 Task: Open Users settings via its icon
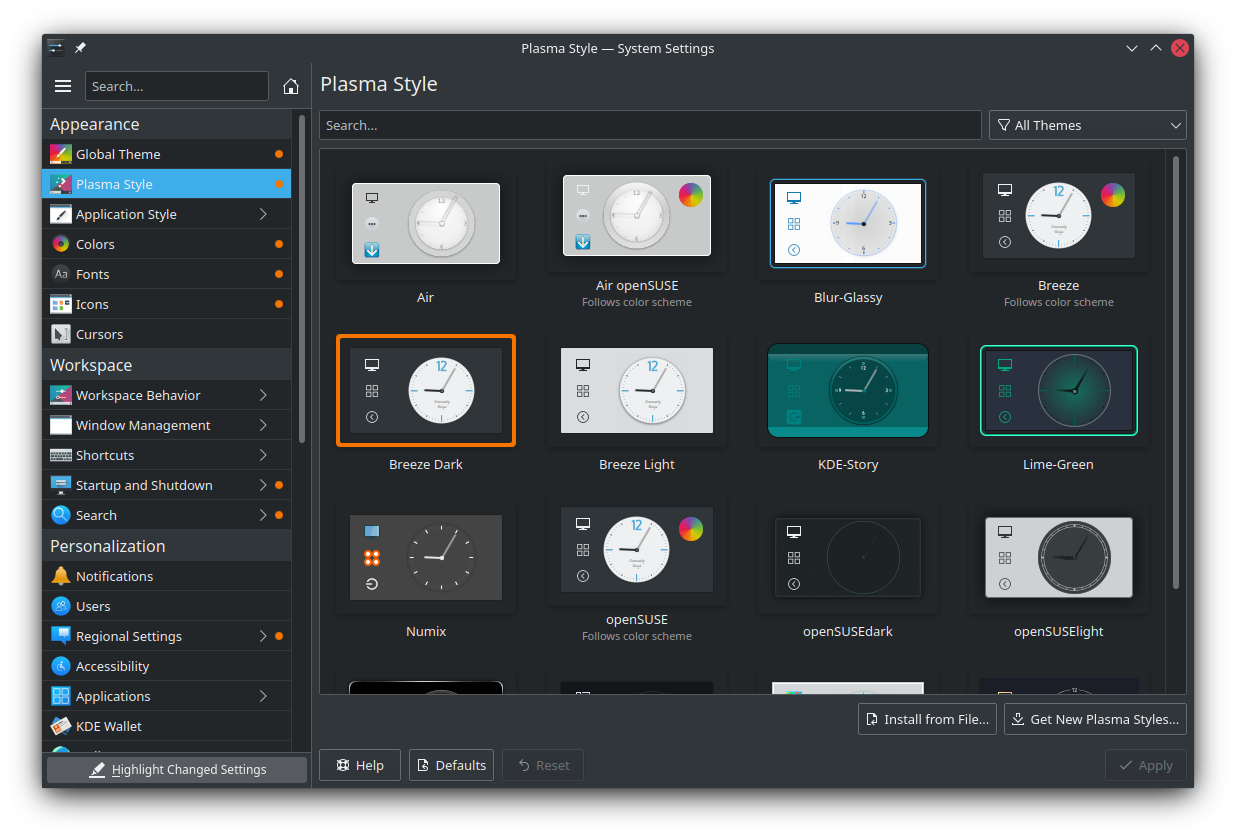click(x=60, y=605)
